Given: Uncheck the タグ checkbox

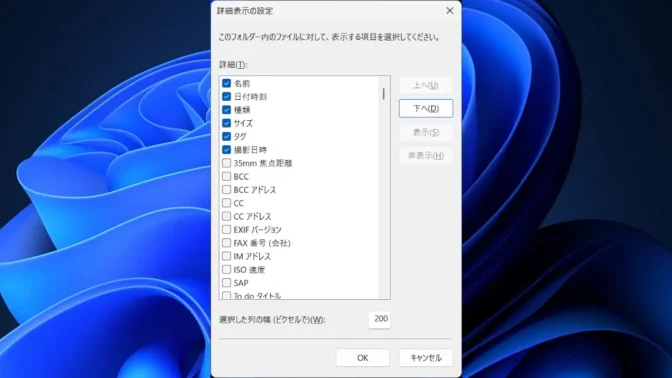Looking at the screenshot, I should 226,136.
